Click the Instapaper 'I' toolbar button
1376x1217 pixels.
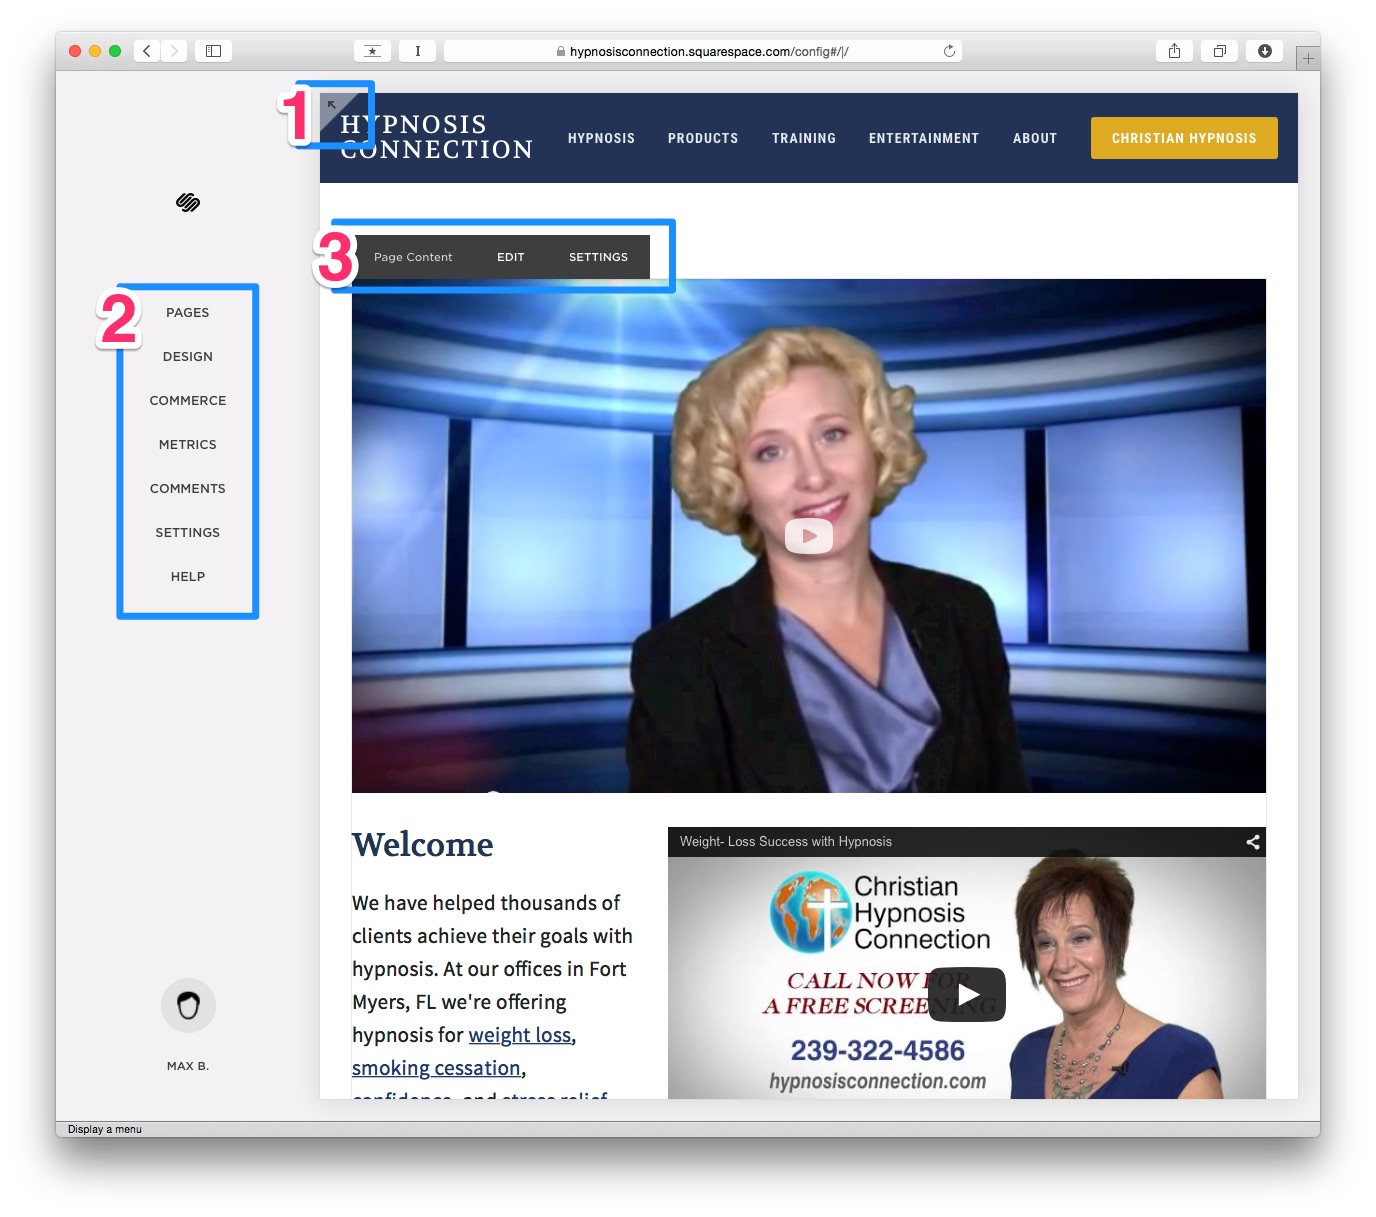coord(417,51)
